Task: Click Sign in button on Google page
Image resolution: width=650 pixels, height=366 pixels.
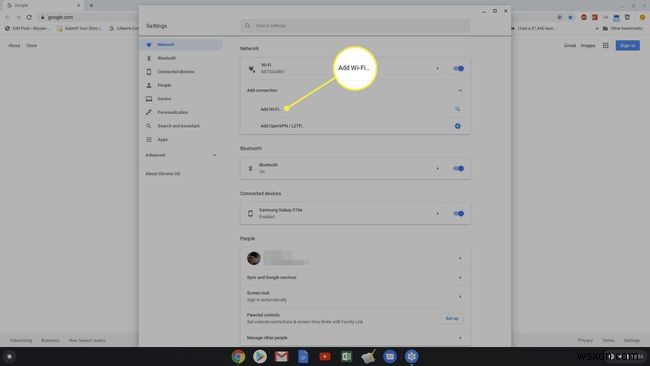Action: coord(627,46)
